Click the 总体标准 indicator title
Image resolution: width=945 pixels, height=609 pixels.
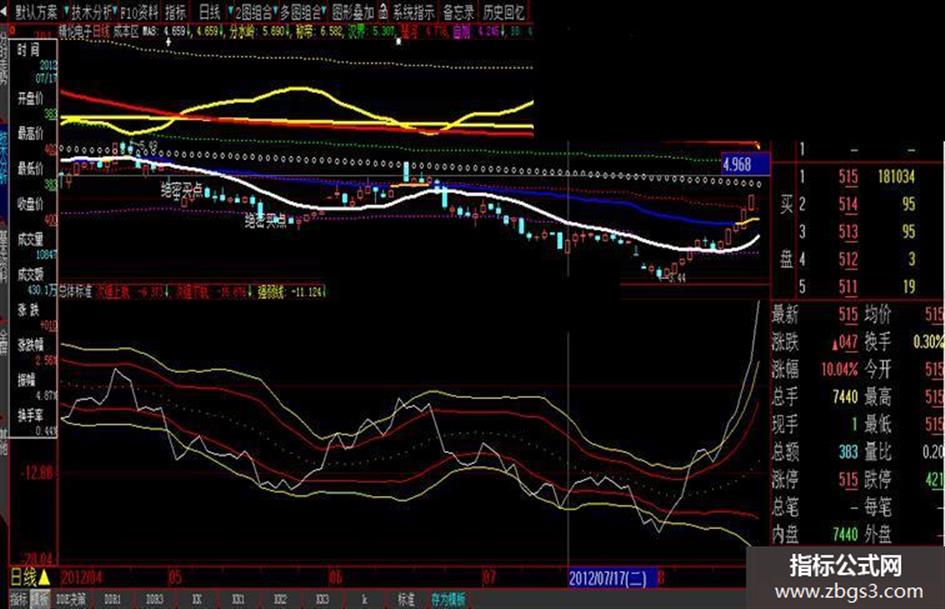click(76, 292)
